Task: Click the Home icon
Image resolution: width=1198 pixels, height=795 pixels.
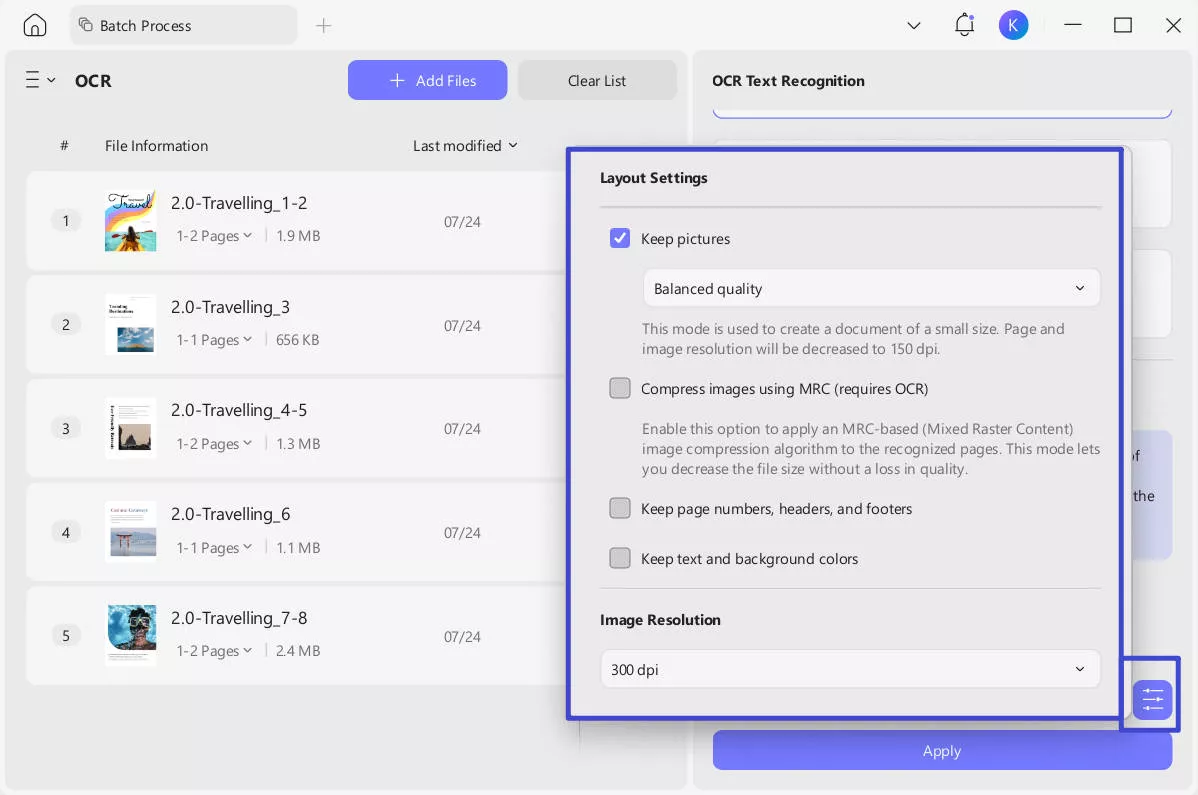Action: [x=35, y=26]
